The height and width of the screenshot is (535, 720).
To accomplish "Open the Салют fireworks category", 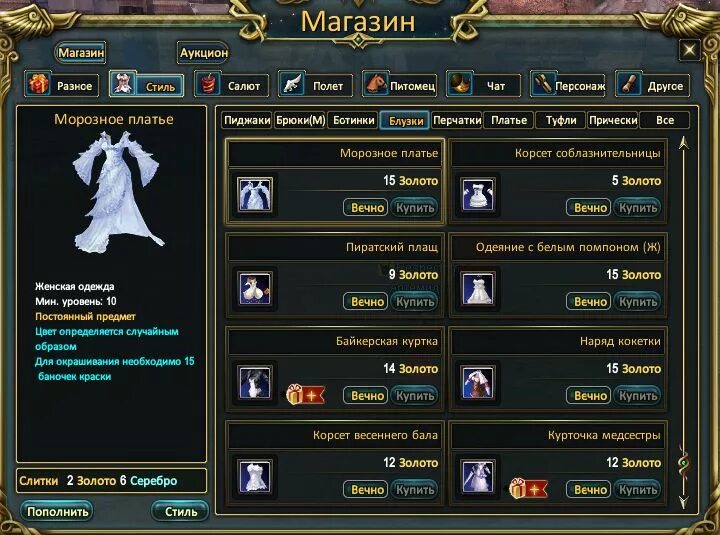I will 231,85.
